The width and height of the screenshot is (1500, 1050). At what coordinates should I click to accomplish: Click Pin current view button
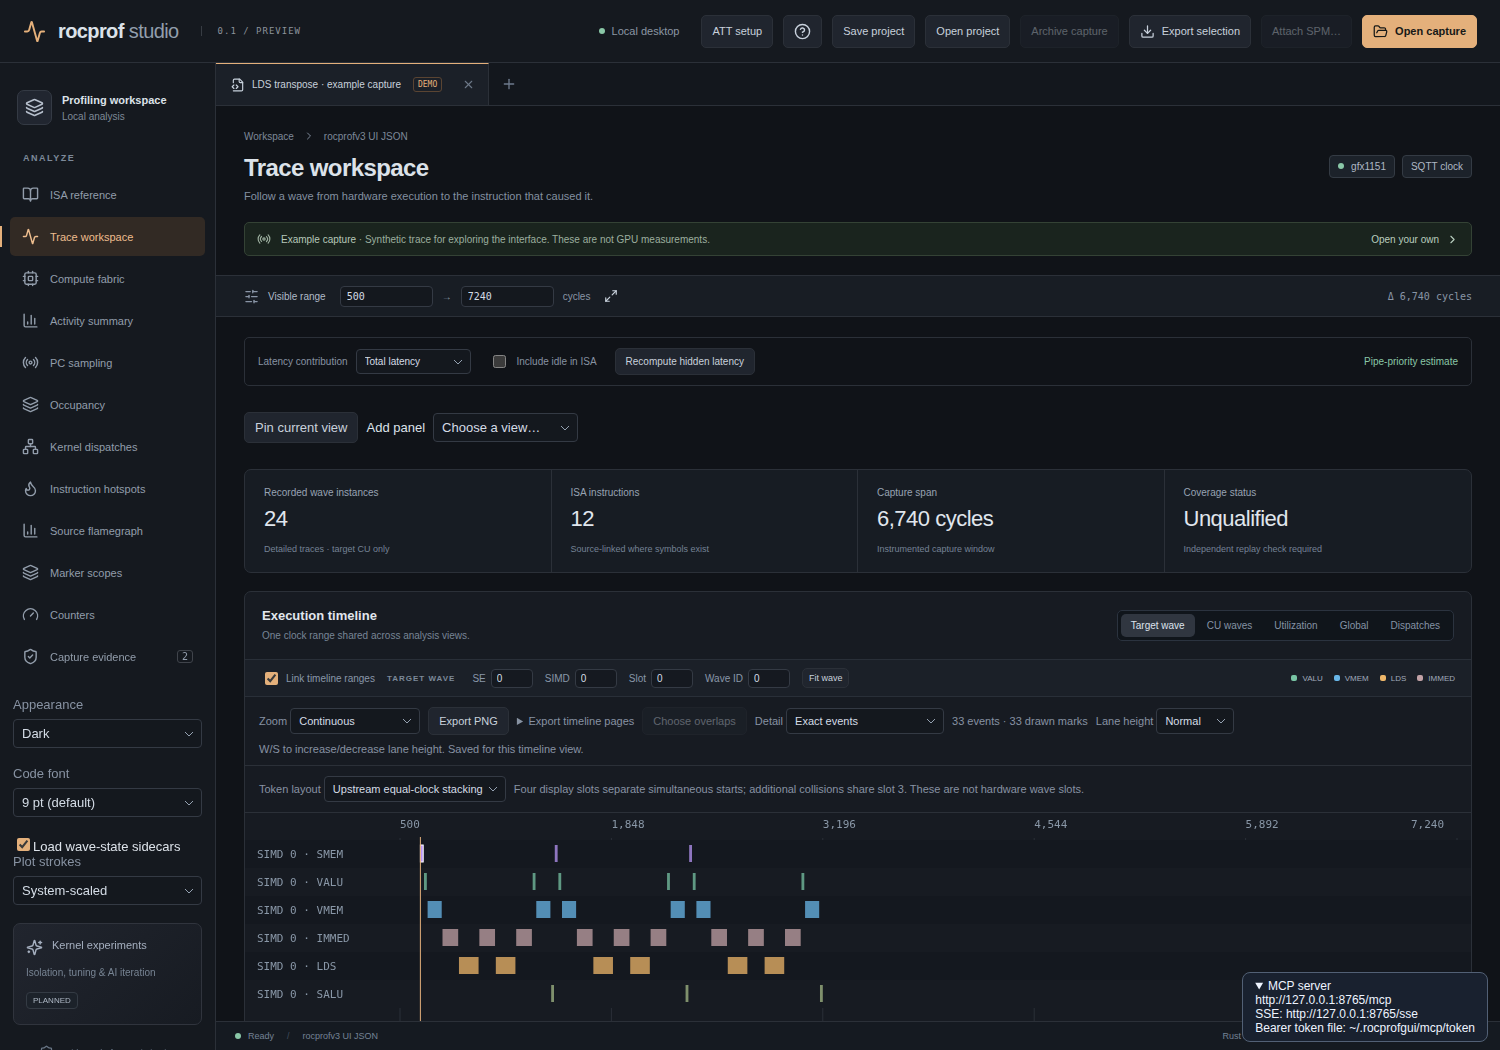(301, 428)
